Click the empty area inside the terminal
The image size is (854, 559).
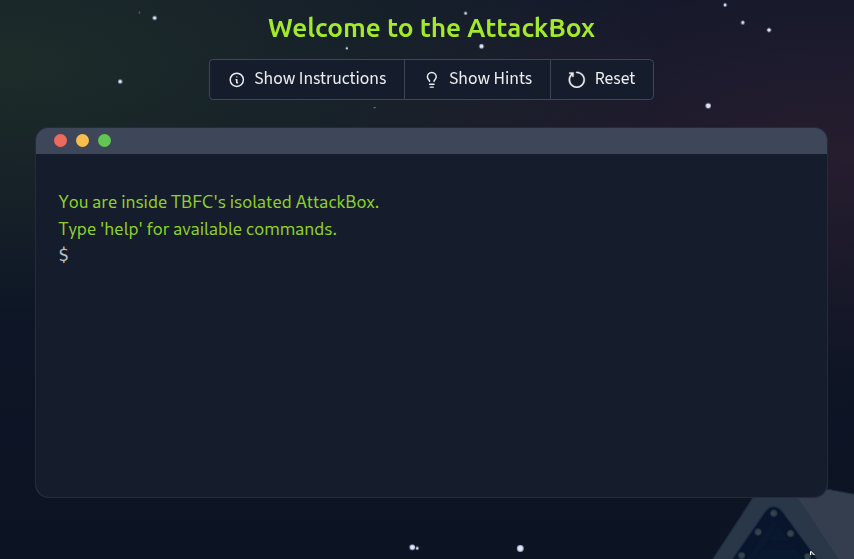tap(431, 380)
